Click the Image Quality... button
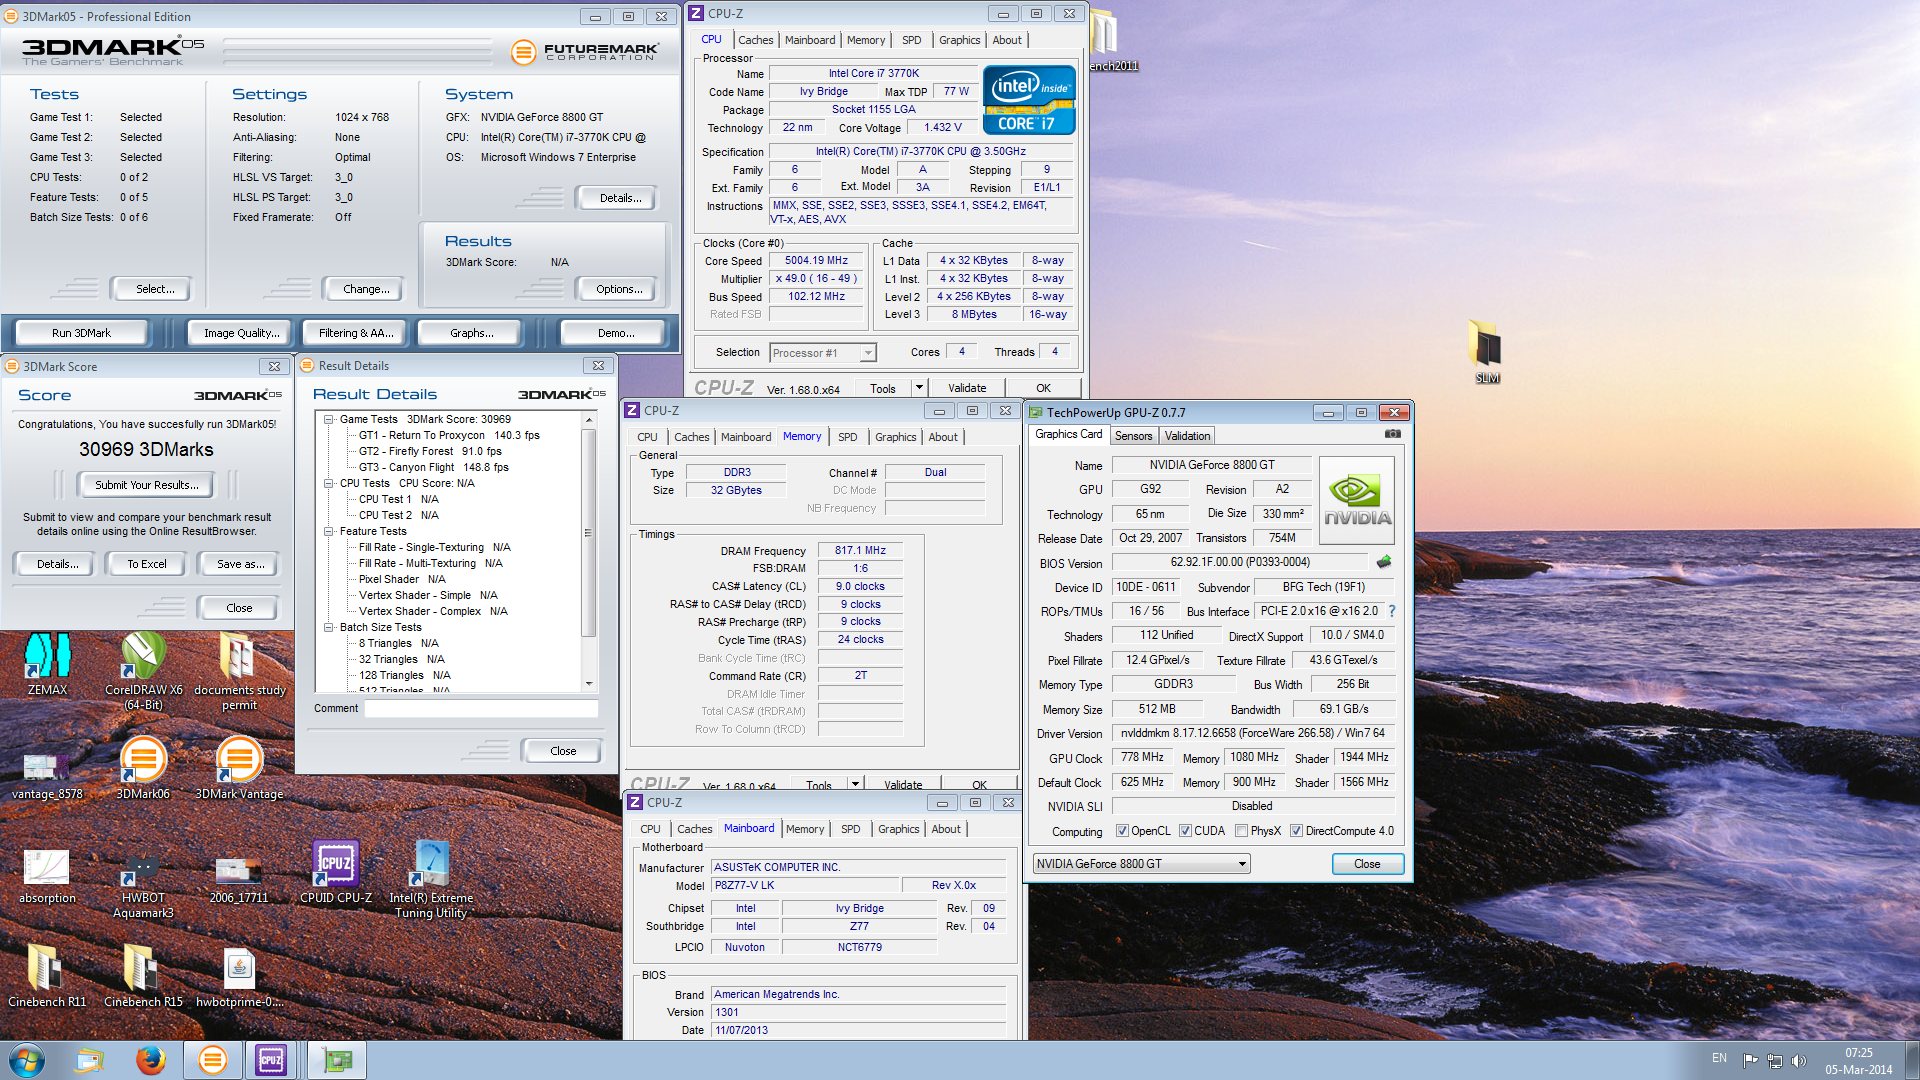 tap(241, 333)
